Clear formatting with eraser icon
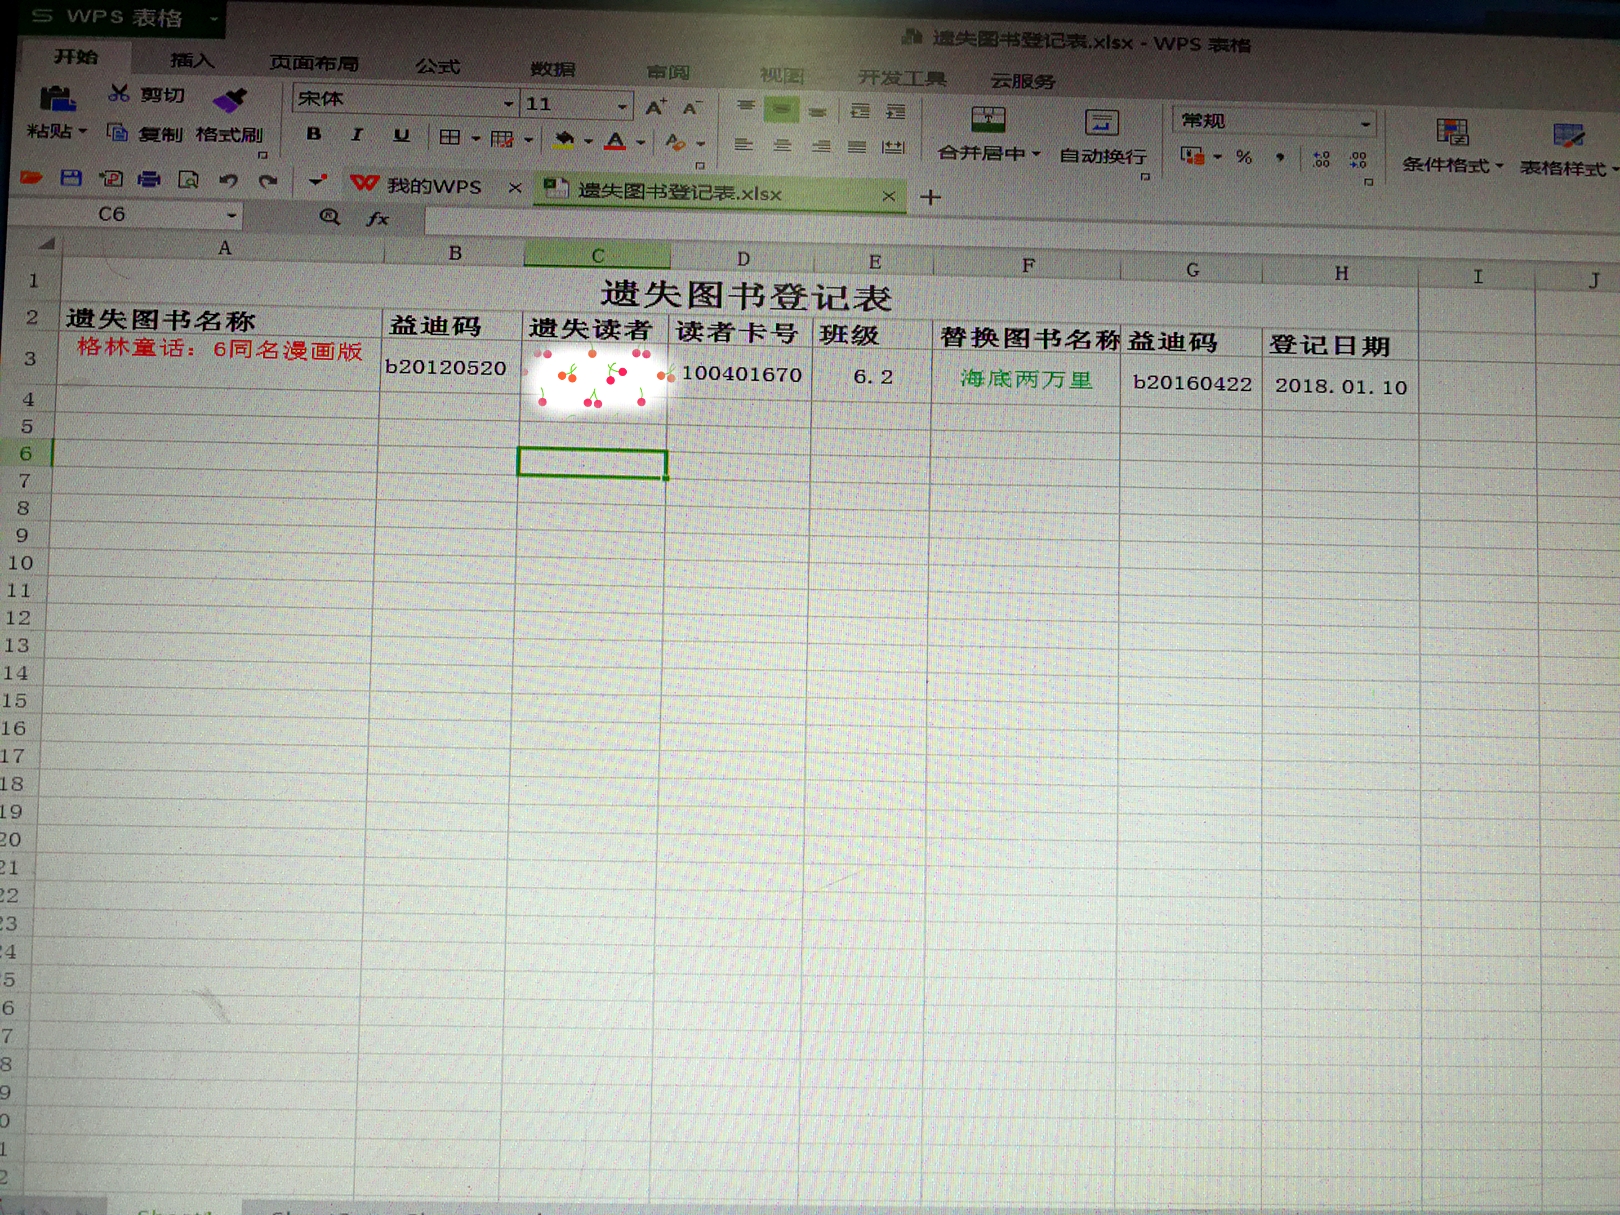This screenshot has width=1620, height=1215. (x=675, y=142)
